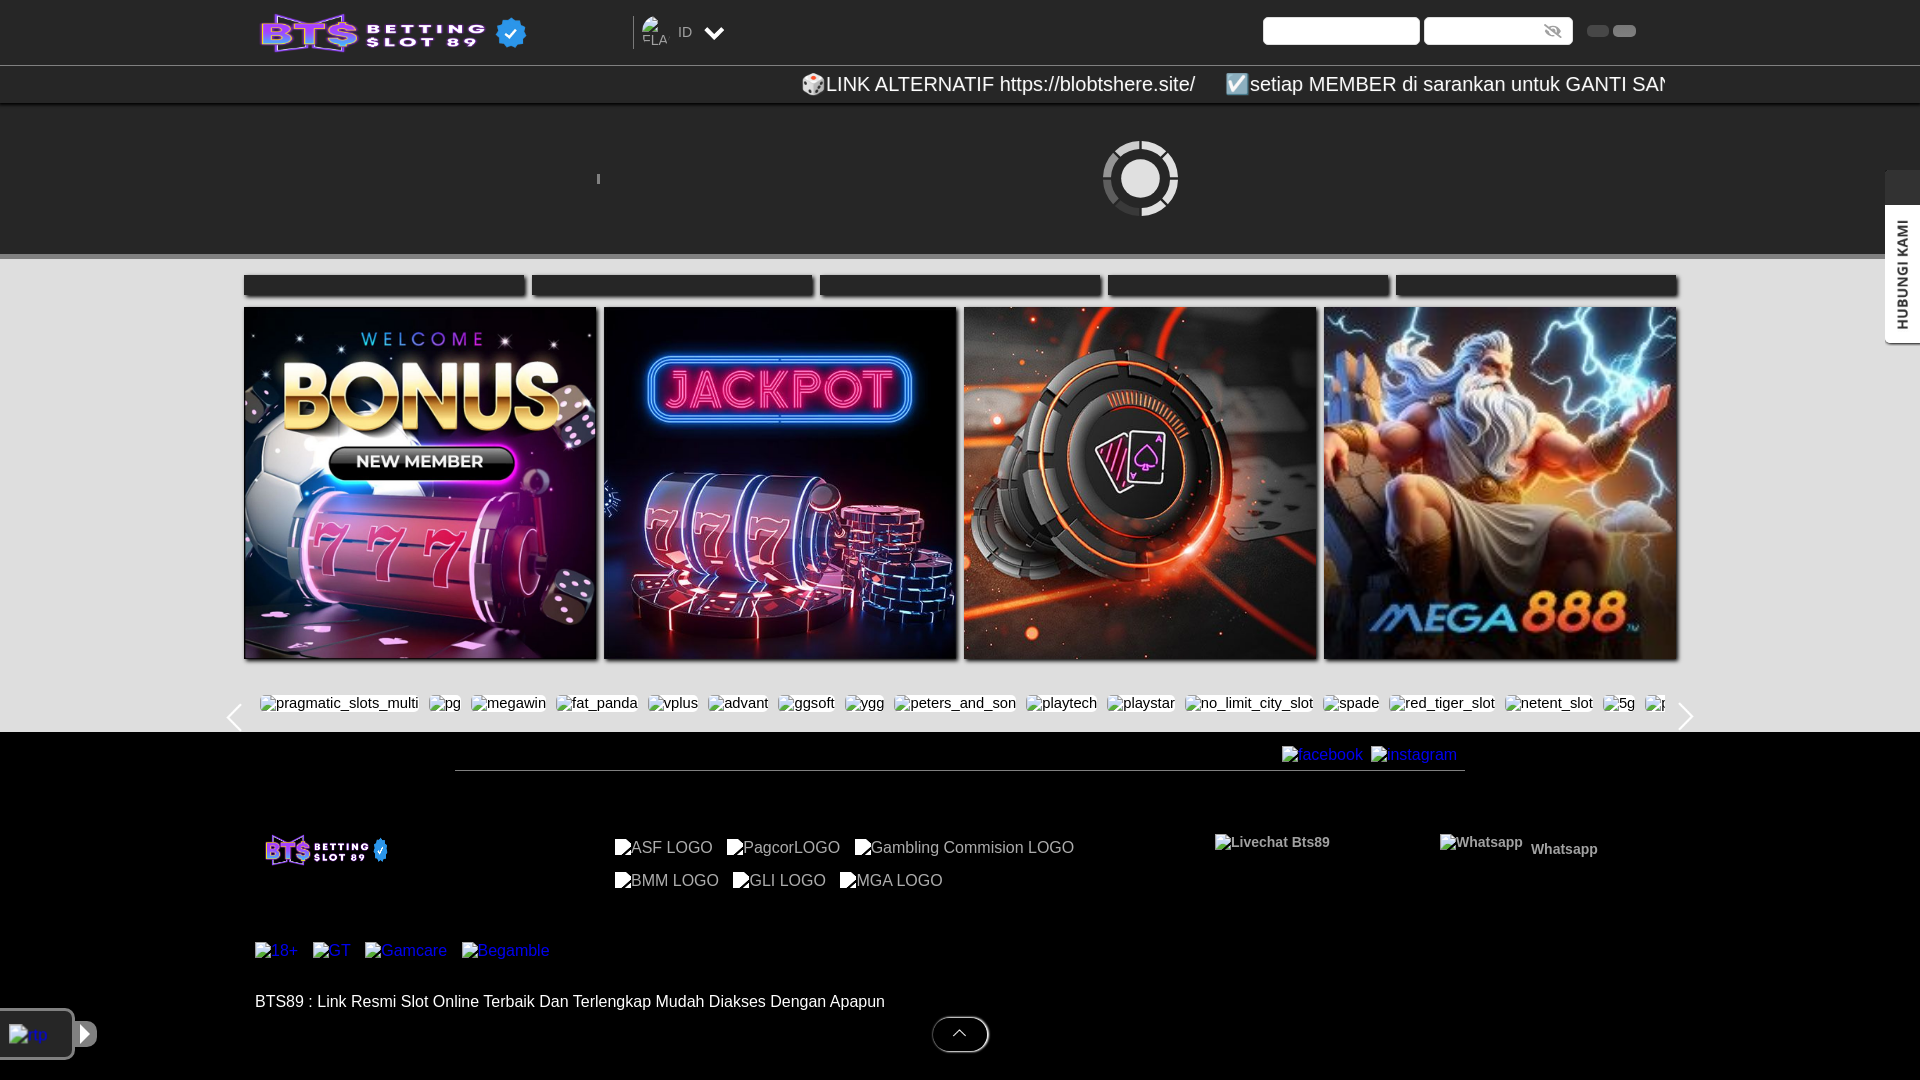Select the red_tiger_slot provider logo

pos(1442,703)
